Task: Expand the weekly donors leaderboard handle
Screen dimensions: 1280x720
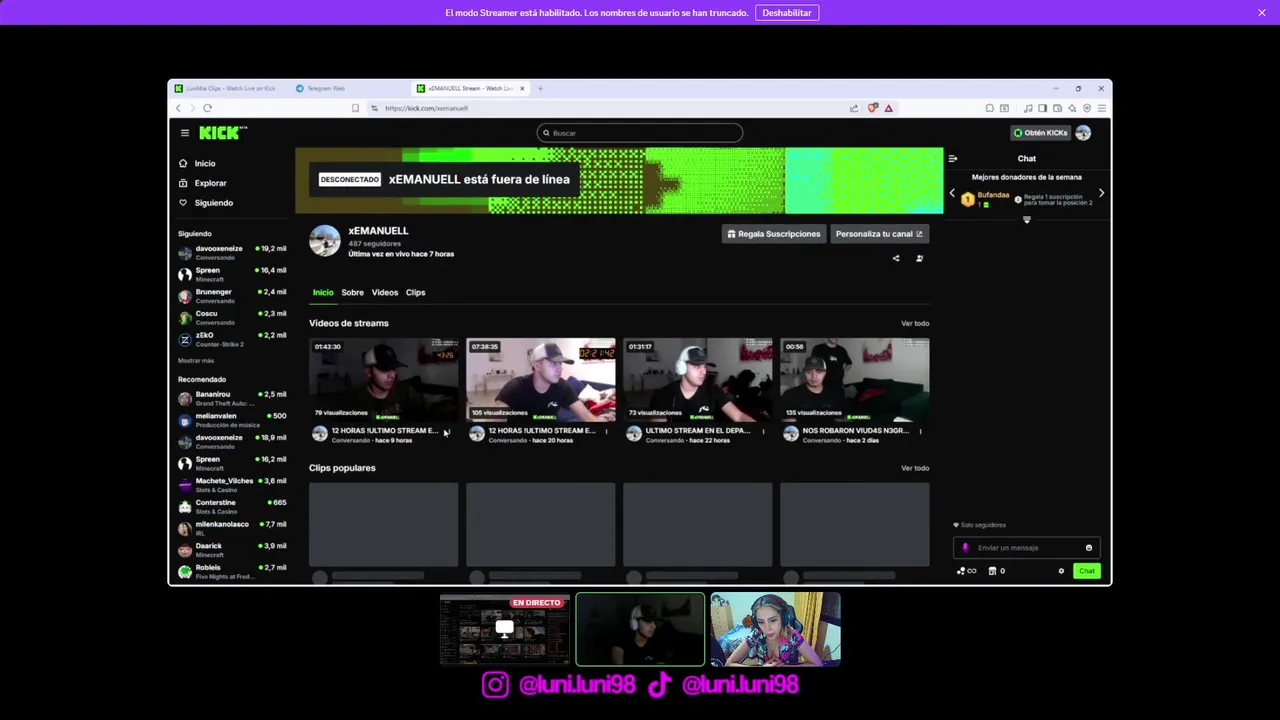Action: [1026, 220]
